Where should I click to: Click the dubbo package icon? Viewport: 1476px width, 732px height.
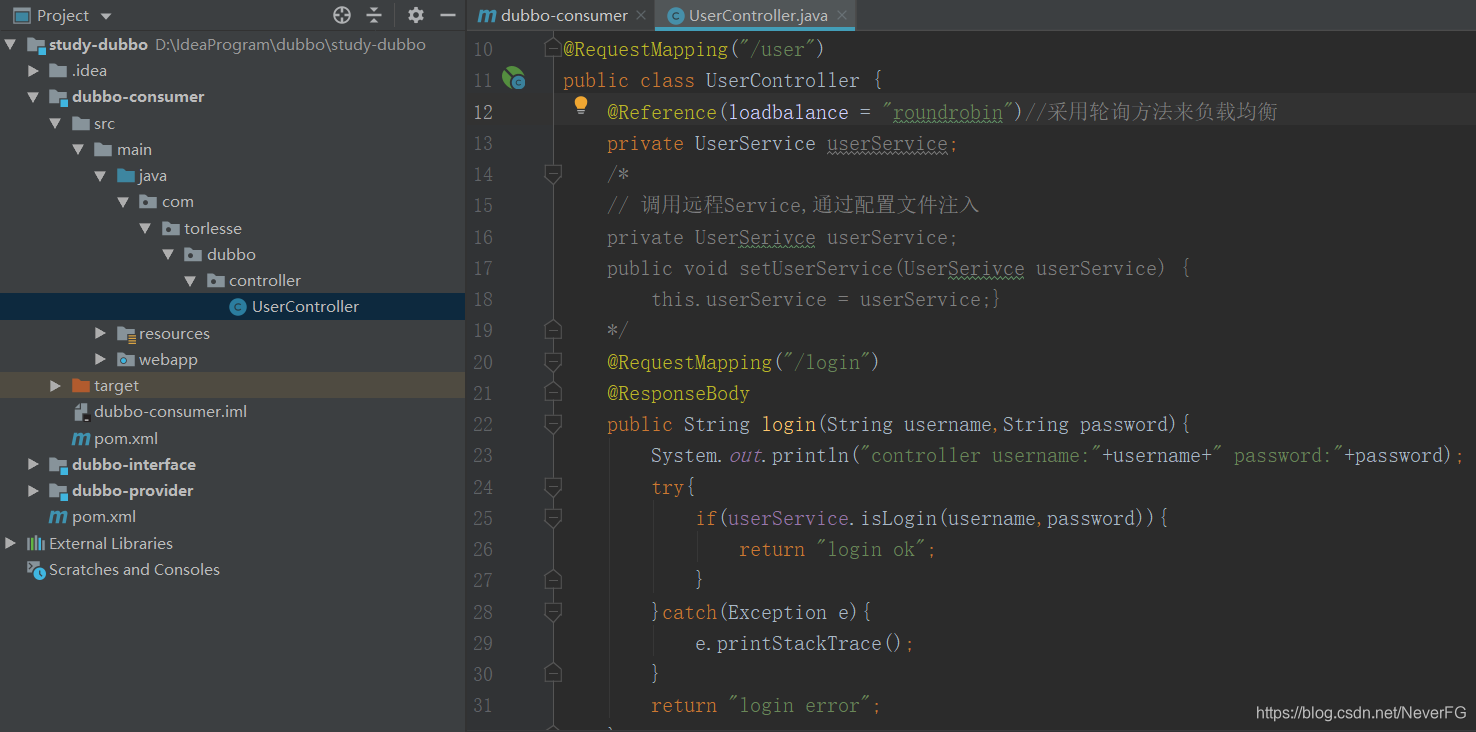193,255
